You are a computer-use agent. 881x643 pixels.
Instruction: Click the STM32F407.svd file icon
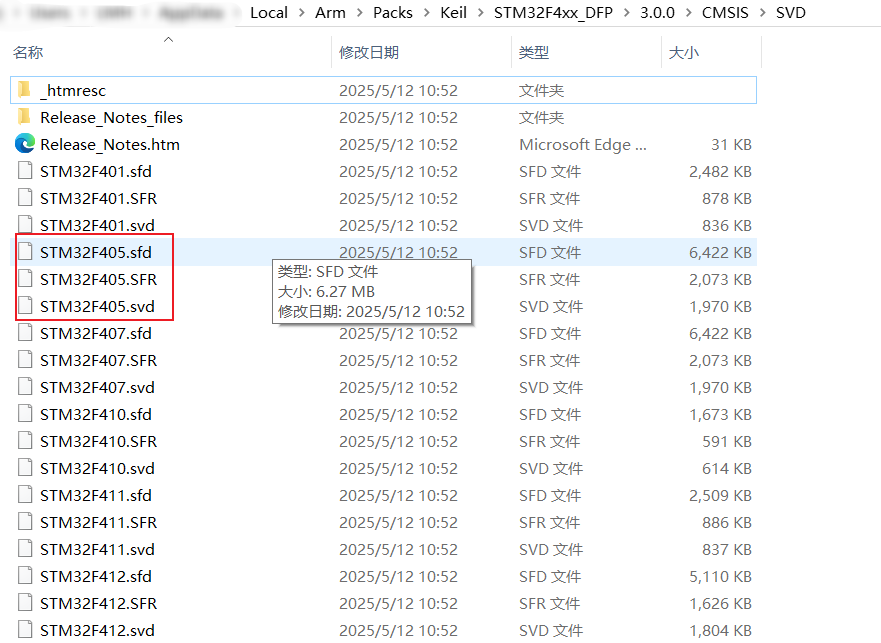pyautogui.click(x=25, y=387)
